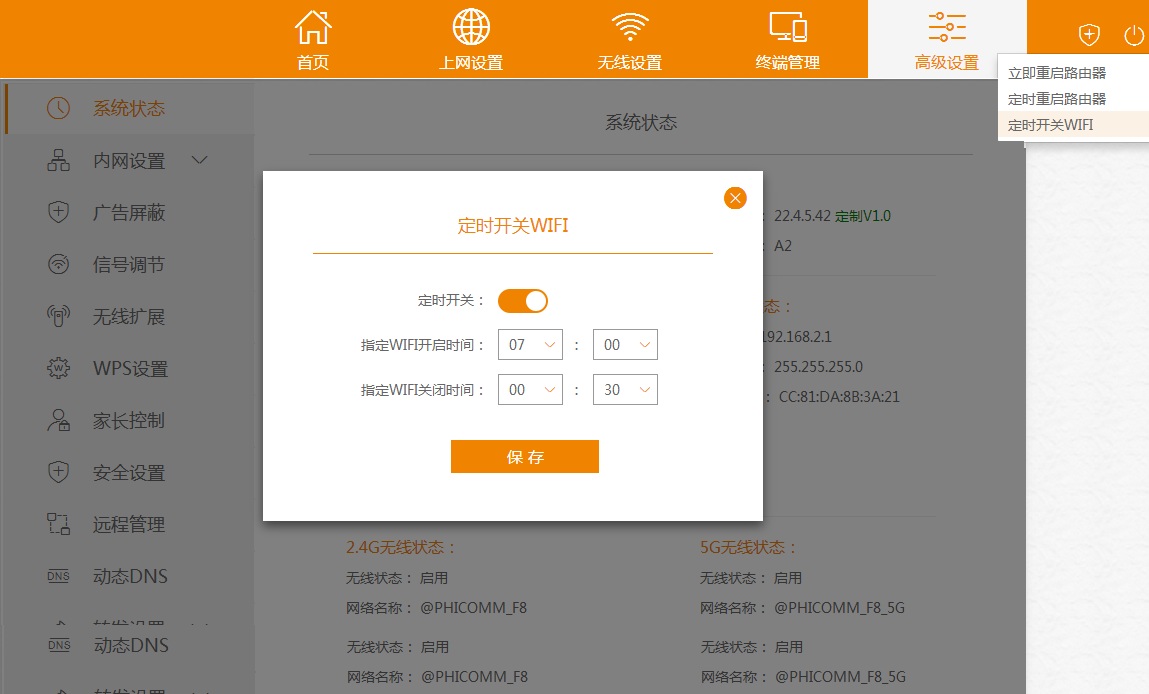Click the MAC address CC:81:DA:8B:3A:21

click(839, 396)
